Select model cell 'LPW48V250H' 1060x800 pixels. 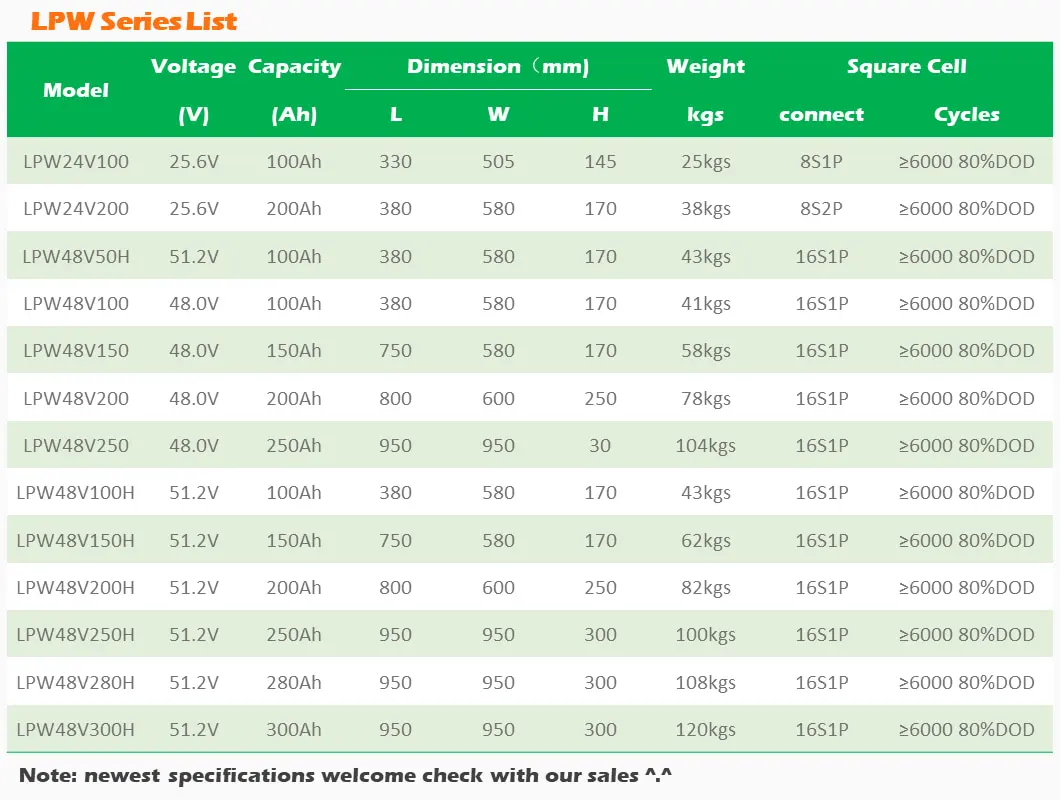(x=76, y=634)
